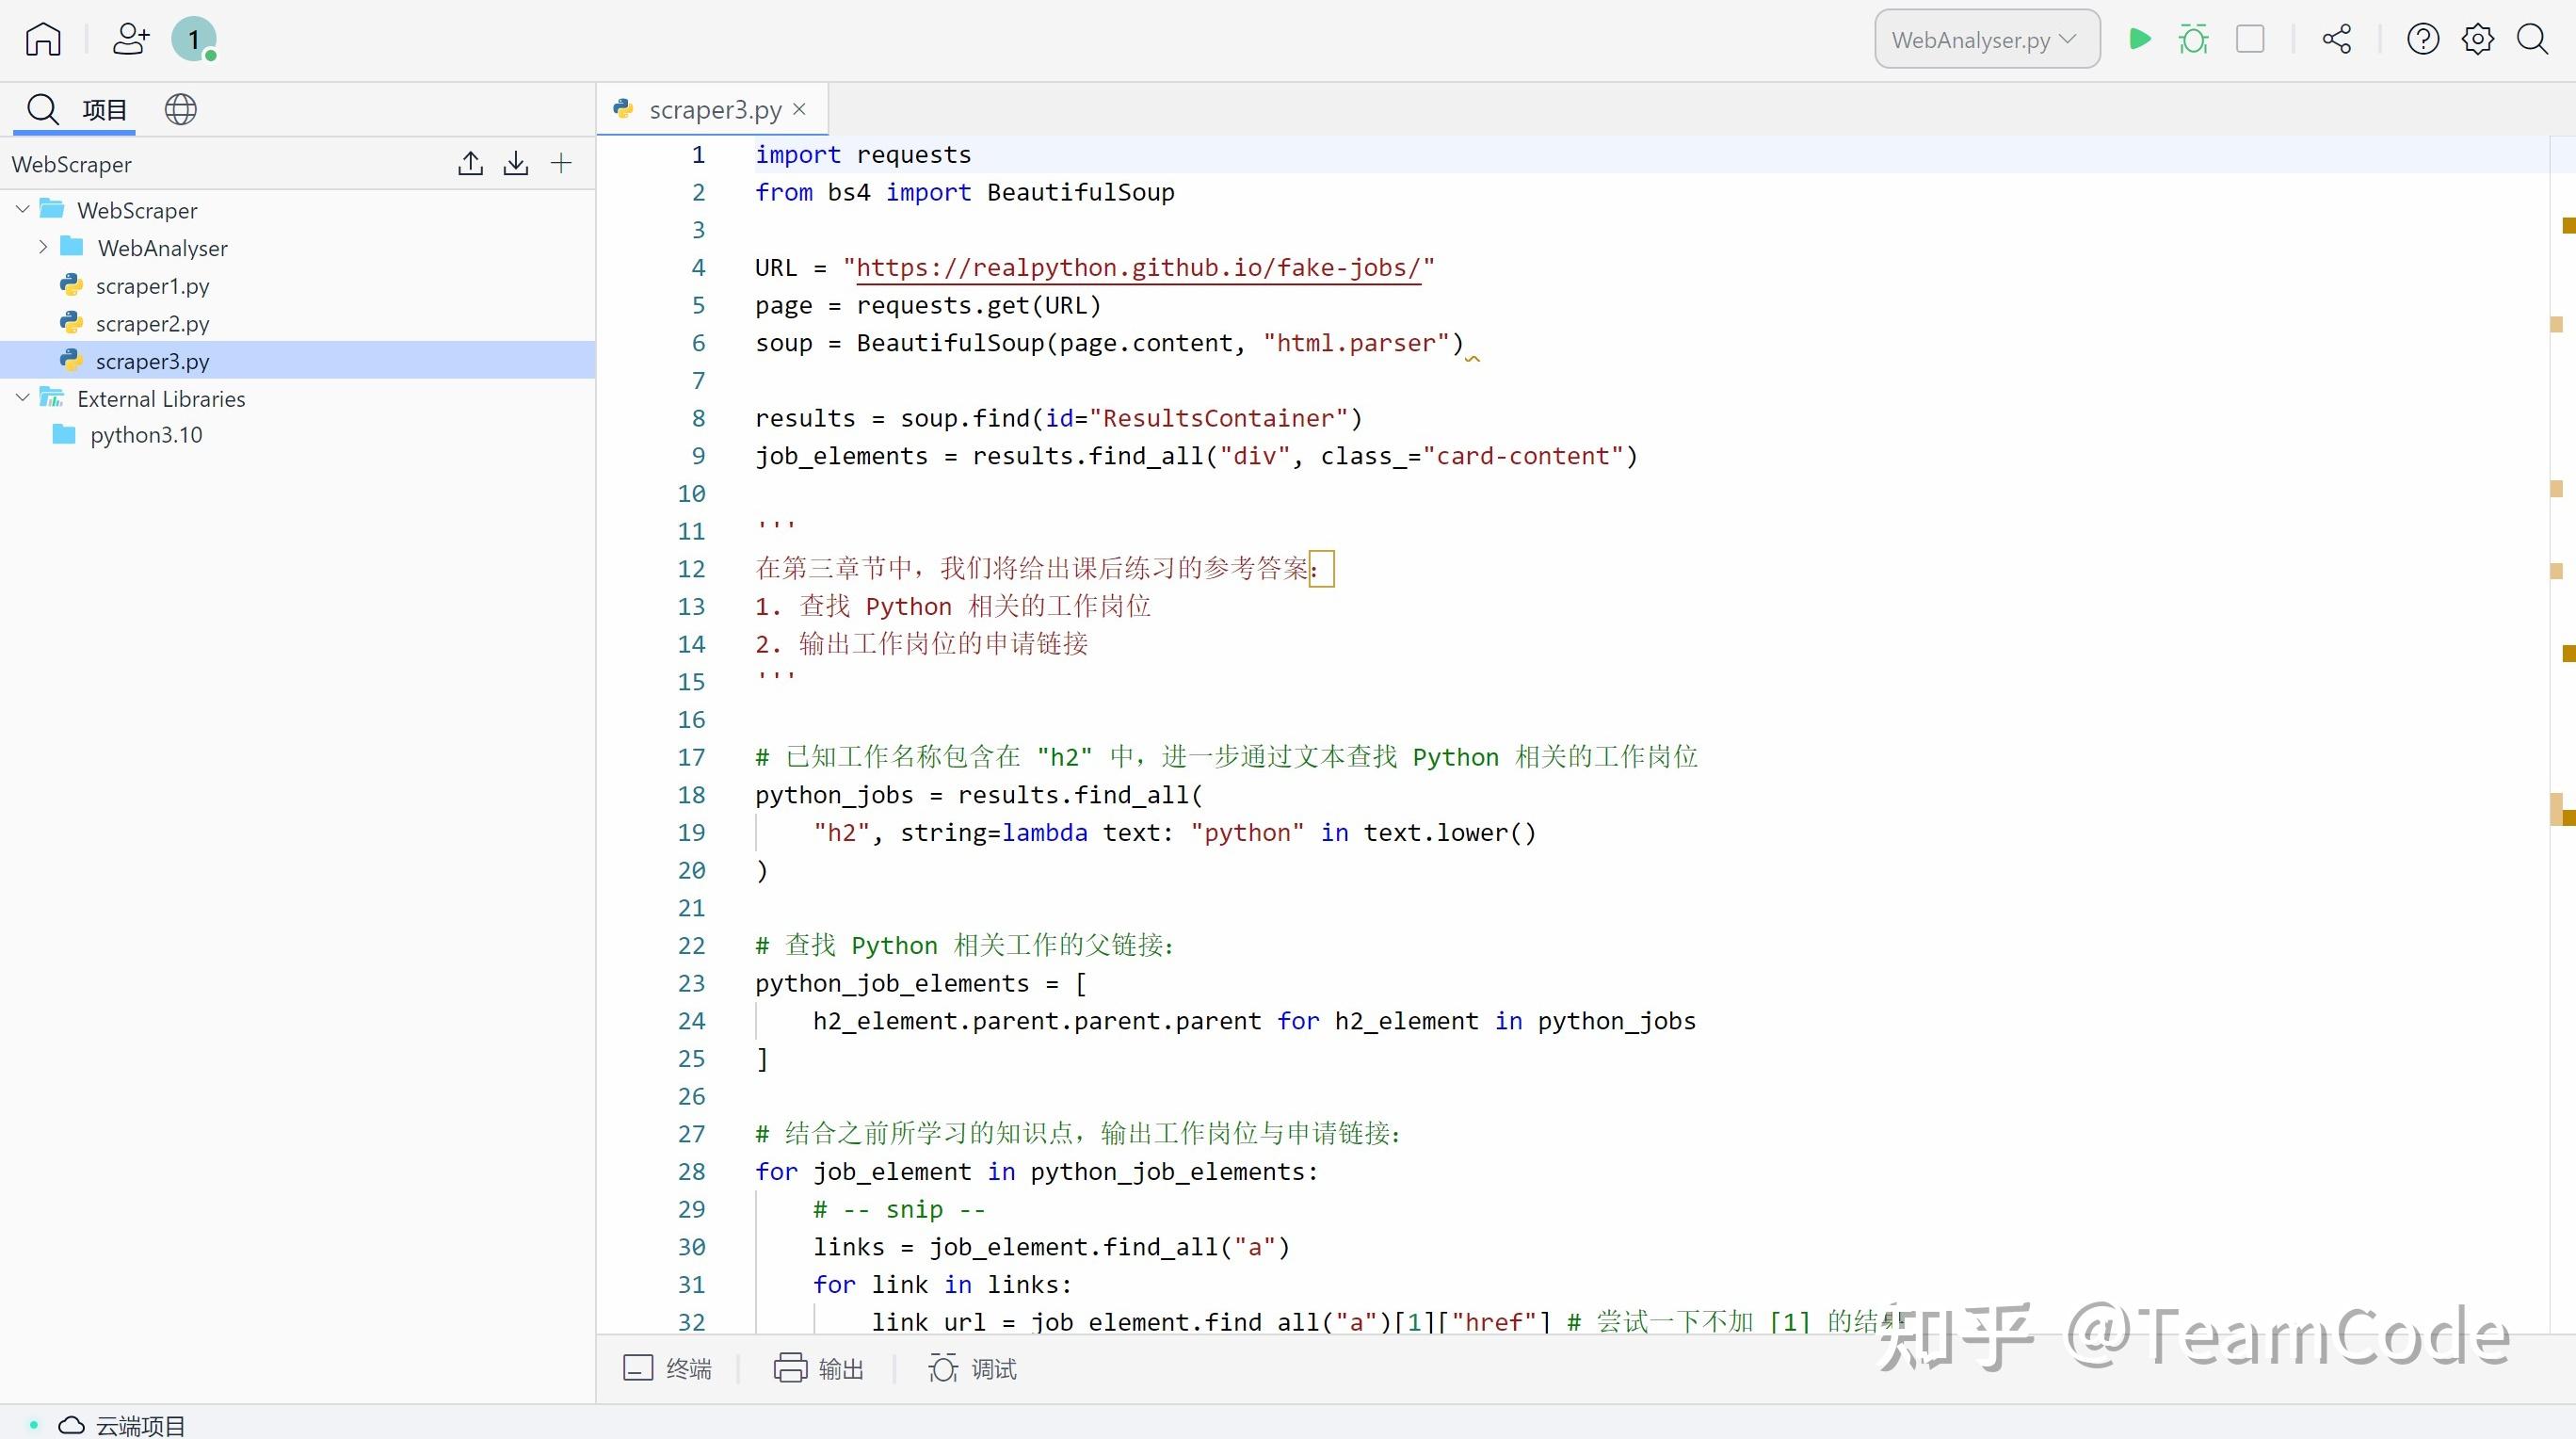The image size is (2576, 1439).
Task: Click the home icon
Action: (43, 39)
